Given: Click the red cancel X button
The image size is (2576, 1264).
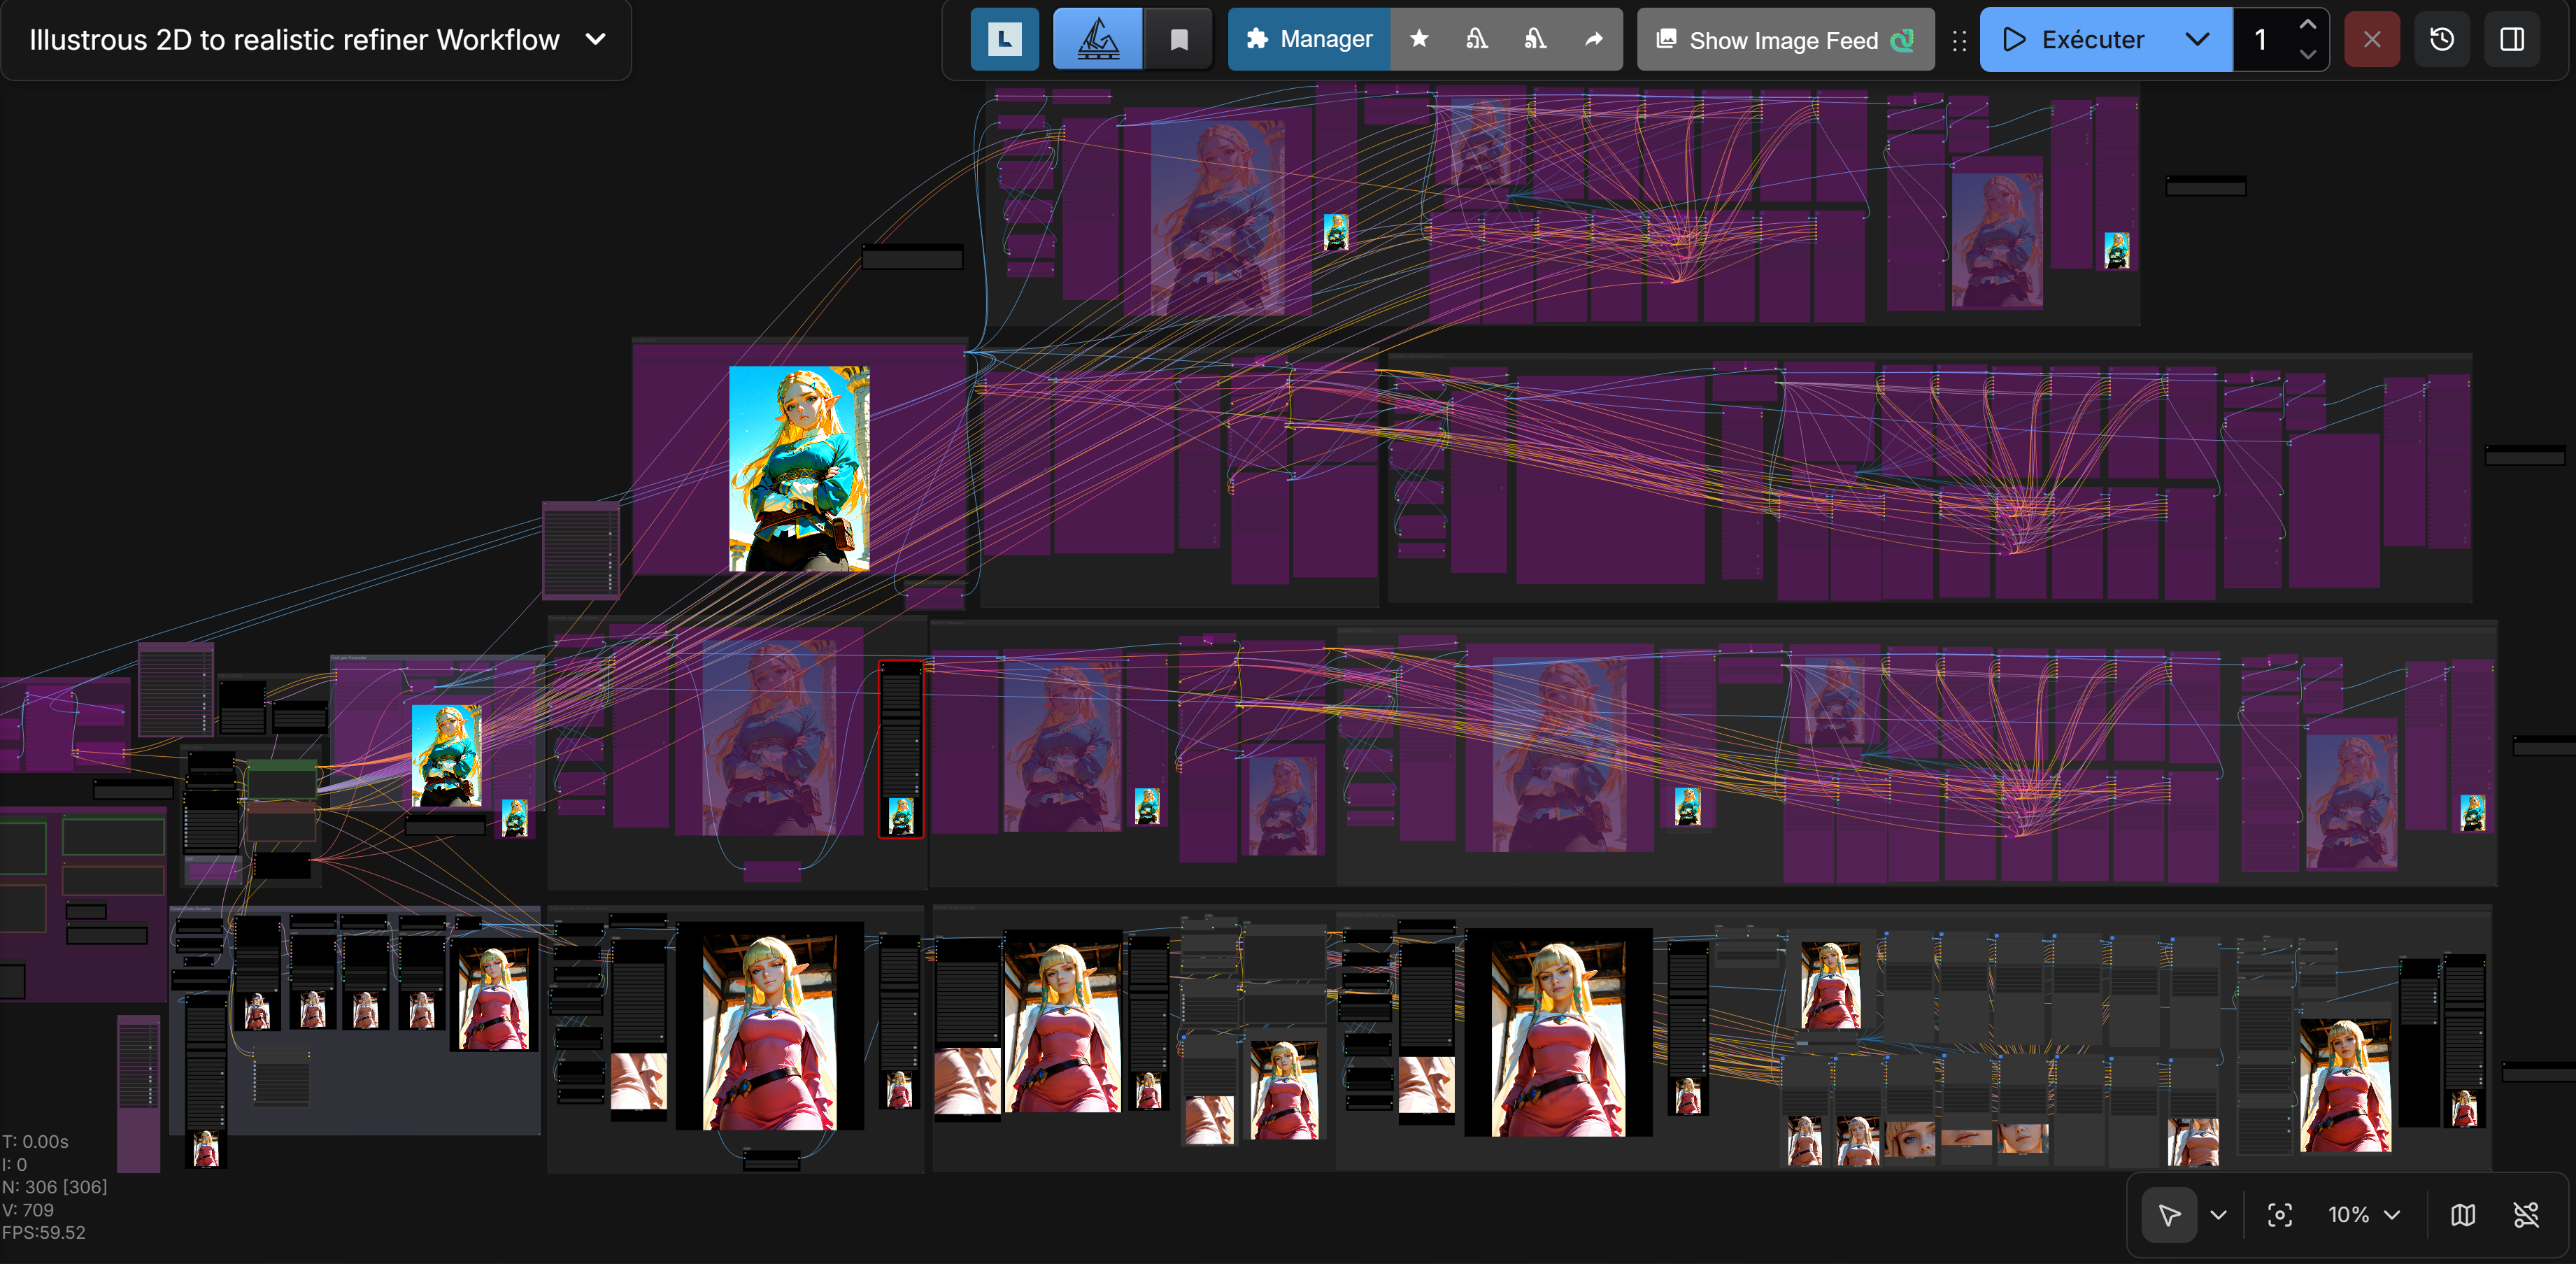Looking at the screenshot, I should click(2371, 39).
